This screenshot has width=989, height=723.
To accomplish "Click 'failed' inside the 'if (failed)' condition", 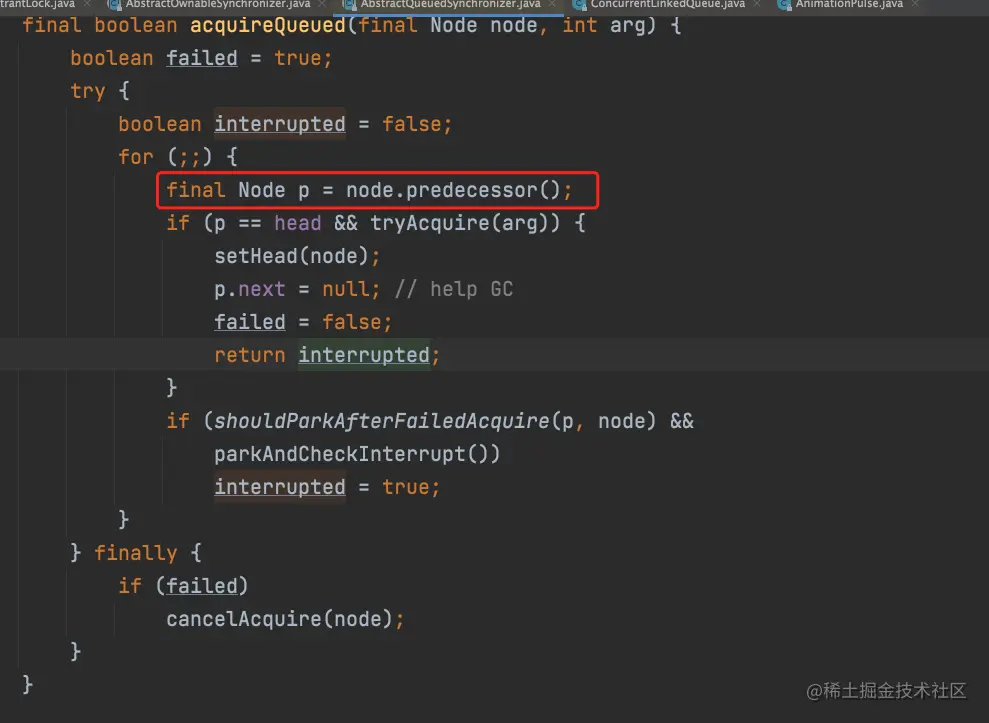I will (x=202, y=586).
